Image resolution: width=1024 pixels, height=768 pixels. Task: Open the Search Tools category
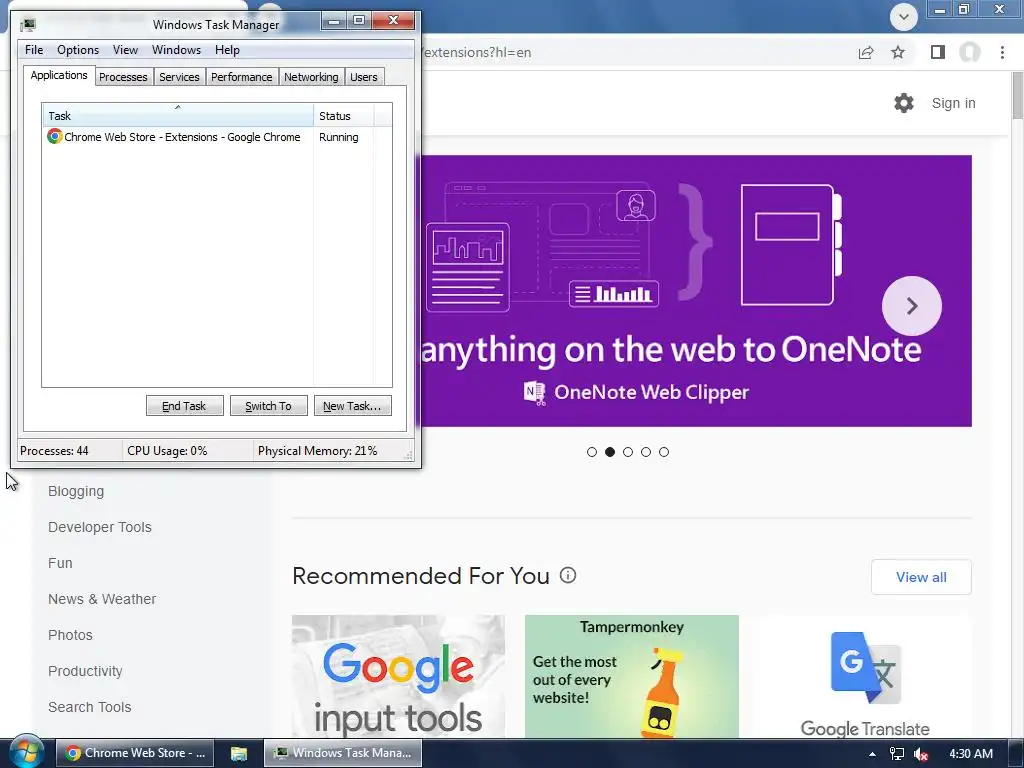[89, 707]
